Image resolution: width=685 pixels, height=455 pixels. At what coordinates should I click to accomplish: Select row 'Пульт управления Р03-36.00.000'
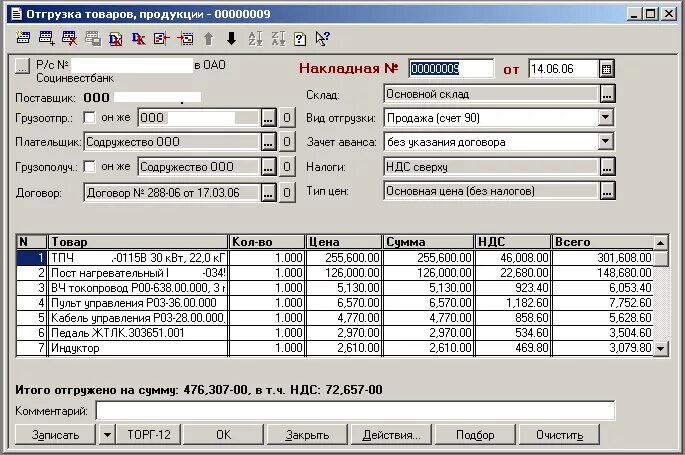click(335, 303)
